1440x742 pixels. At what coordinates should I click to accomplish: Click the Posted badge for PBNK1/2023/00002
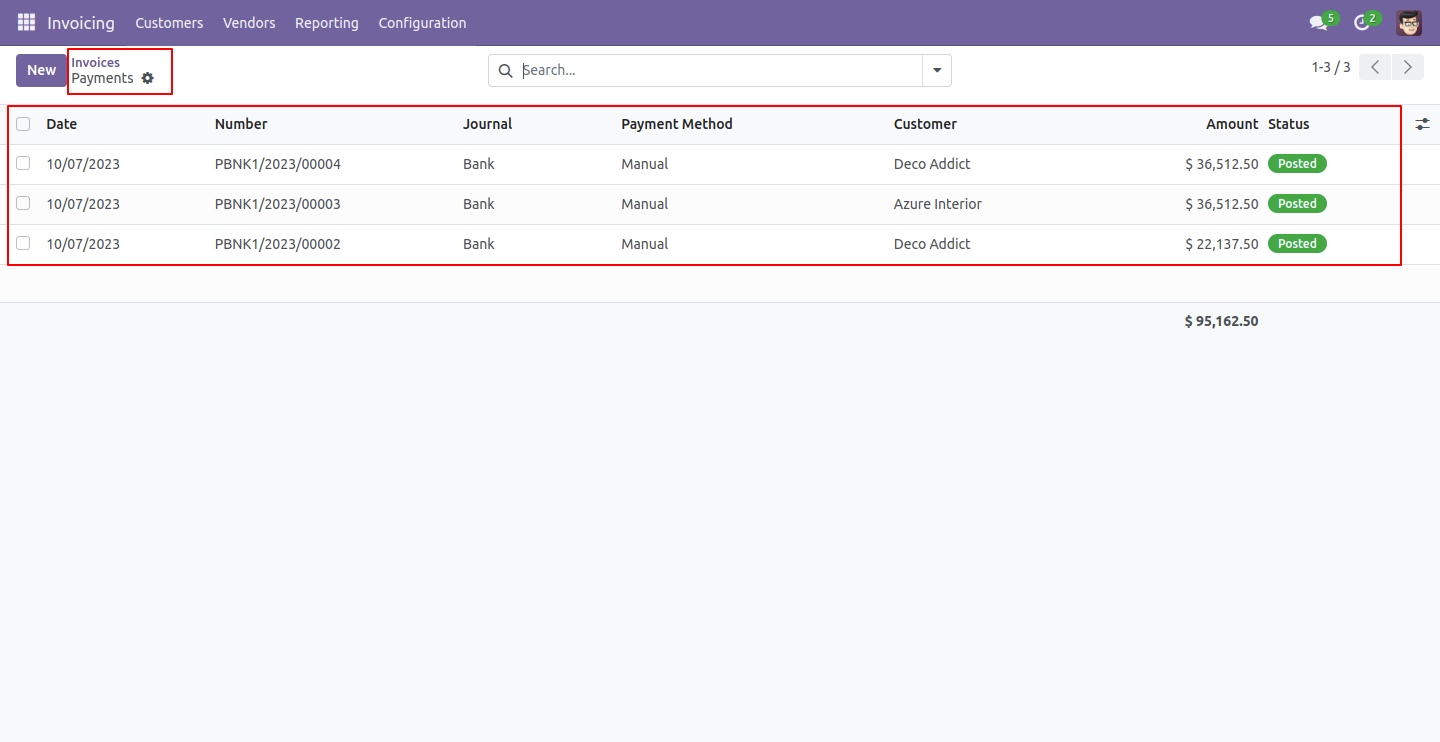click(x=1297, y=243)
